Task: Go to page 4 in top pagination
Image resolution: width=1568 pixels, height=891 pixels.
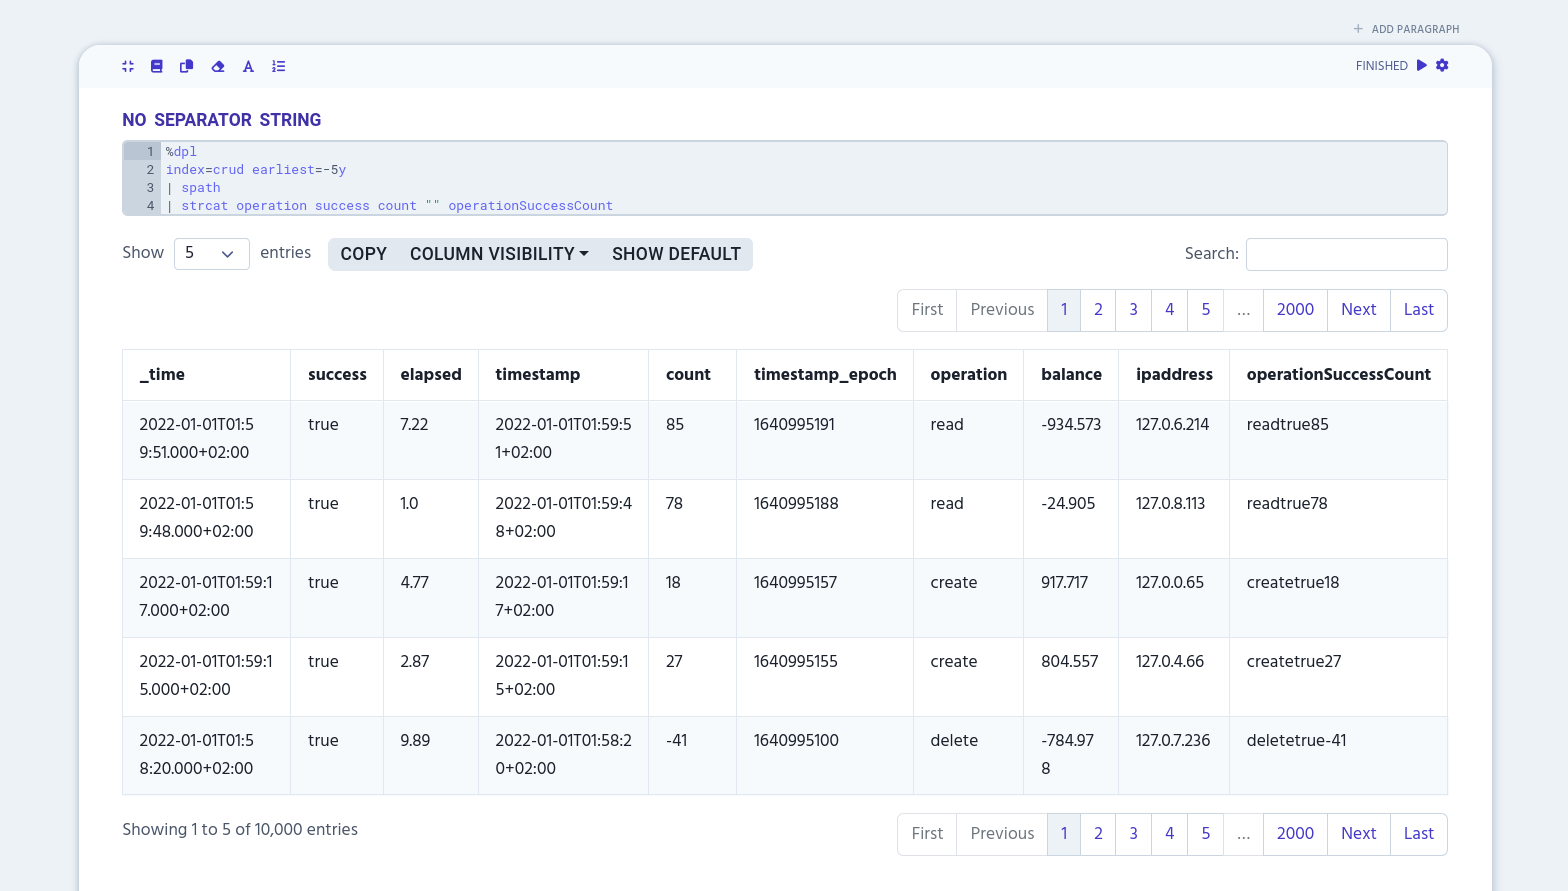Action: 1169,310
